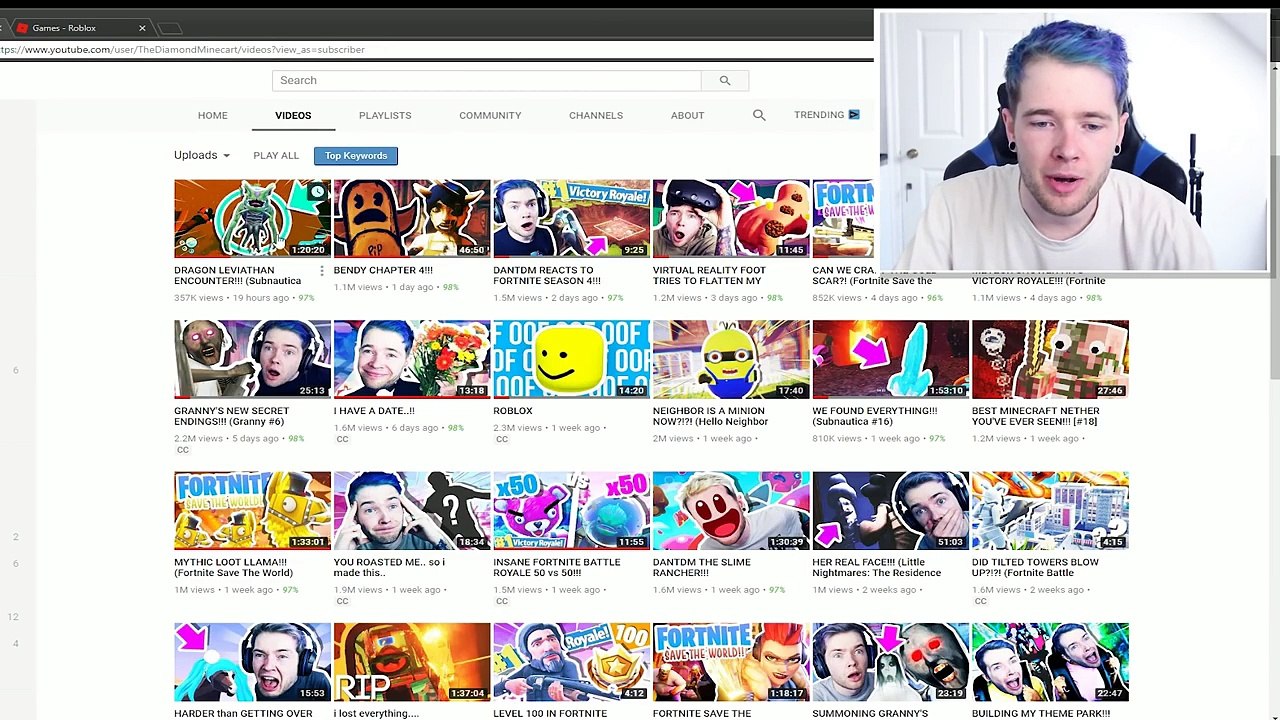
Task: Expand the Uploads dropdown
Action: point(202,155)
